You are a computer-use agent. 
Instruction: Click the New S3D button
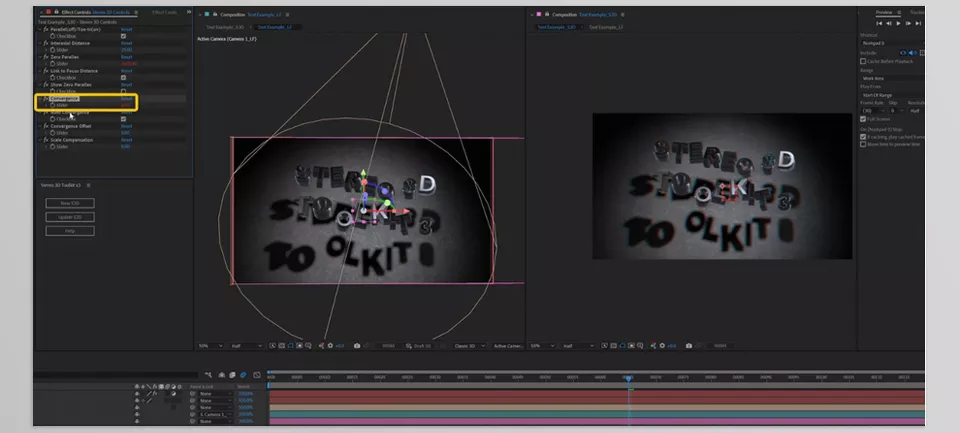pyautogui.click(x=70, y=203)
